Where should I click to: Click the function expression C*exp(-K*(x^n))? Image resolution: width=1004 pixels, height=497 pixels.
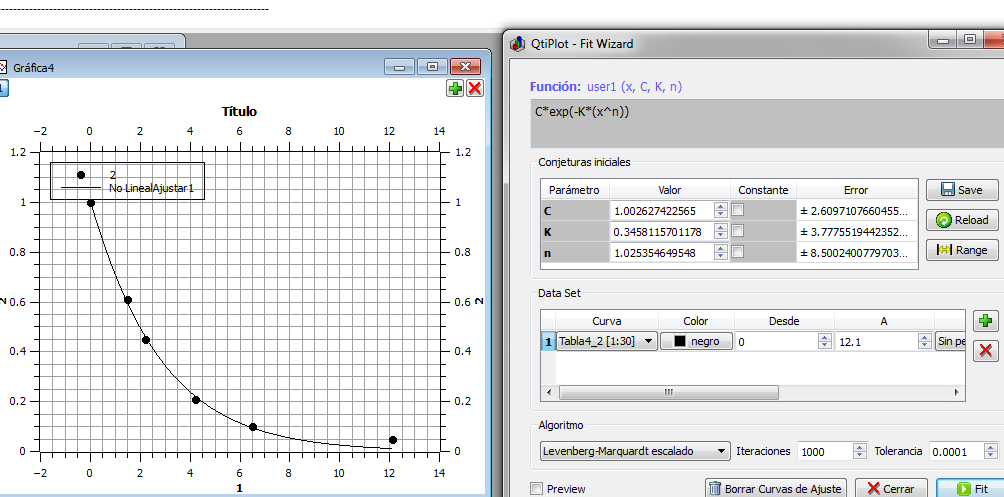tap(583, 111)
